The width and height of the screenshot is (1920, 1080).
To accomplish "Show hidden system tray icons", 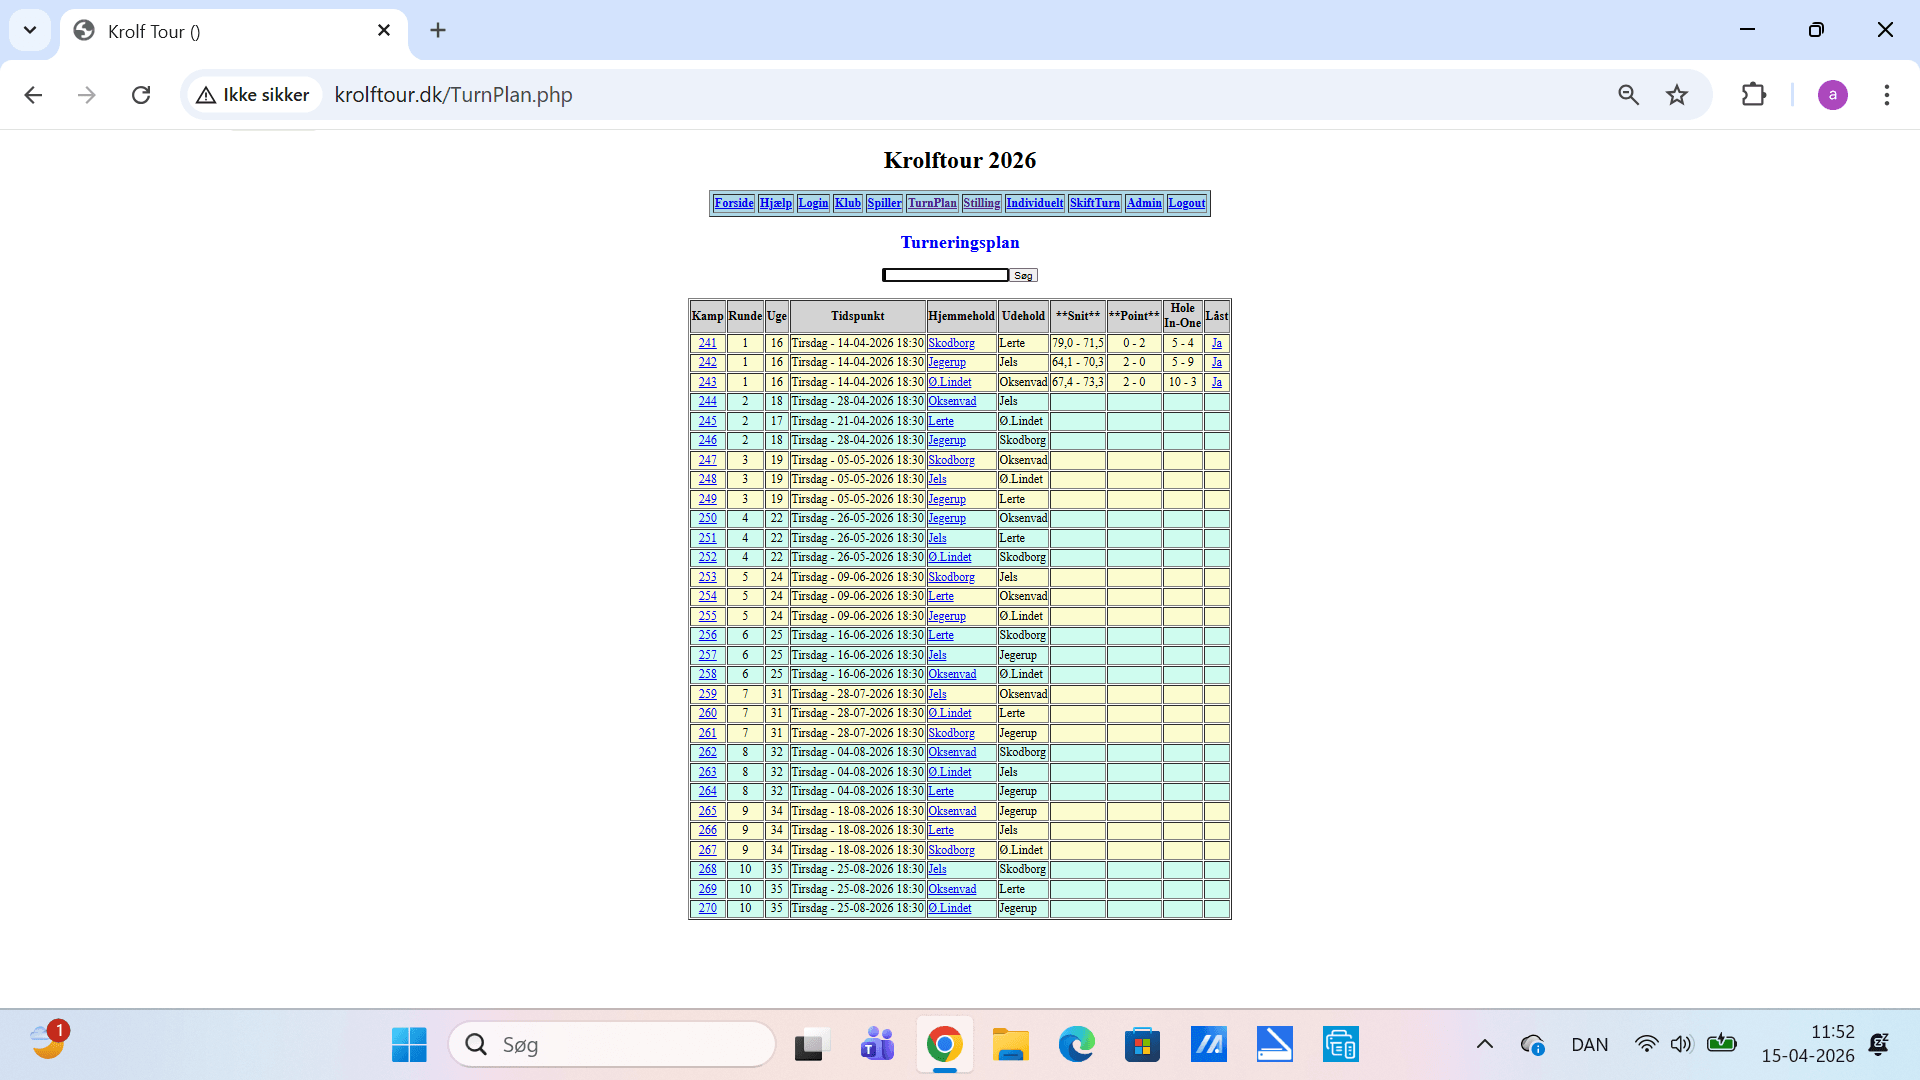I will tap(1485, 1045).
